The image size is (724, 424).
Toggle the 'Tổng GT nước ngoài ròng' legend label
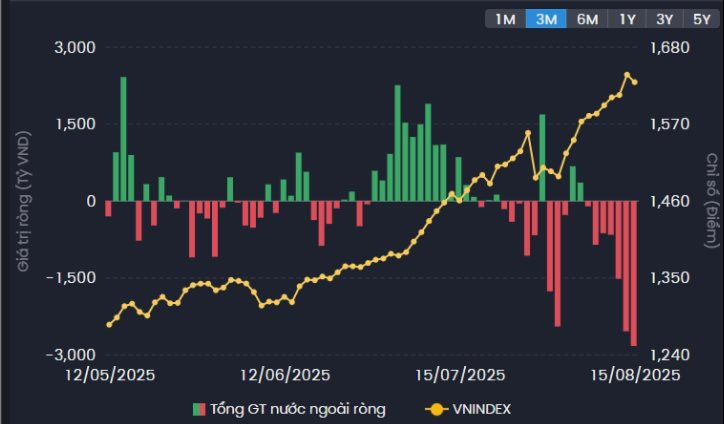299,408
